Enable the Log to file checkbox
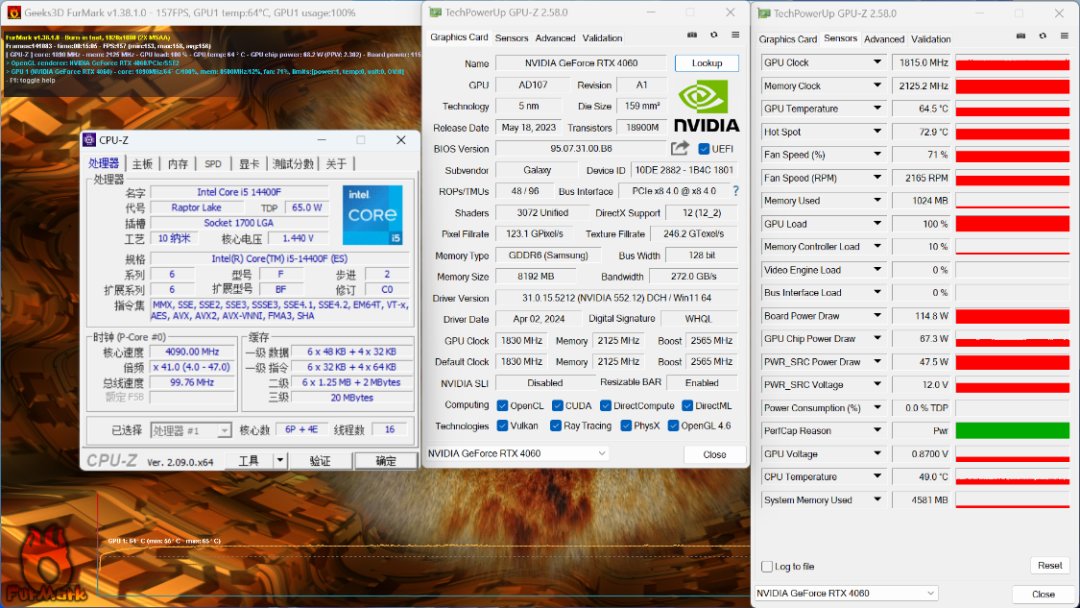 click(767, 566)
